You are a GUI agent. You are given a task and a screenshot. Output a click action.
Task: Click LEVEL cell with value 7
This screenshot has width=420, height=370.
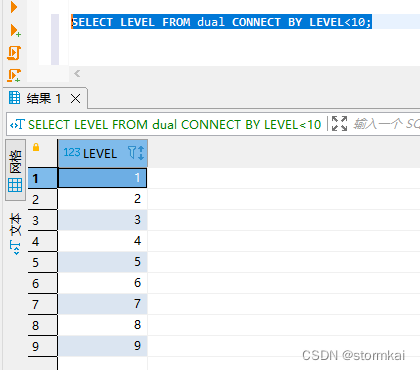click(102, 304)
